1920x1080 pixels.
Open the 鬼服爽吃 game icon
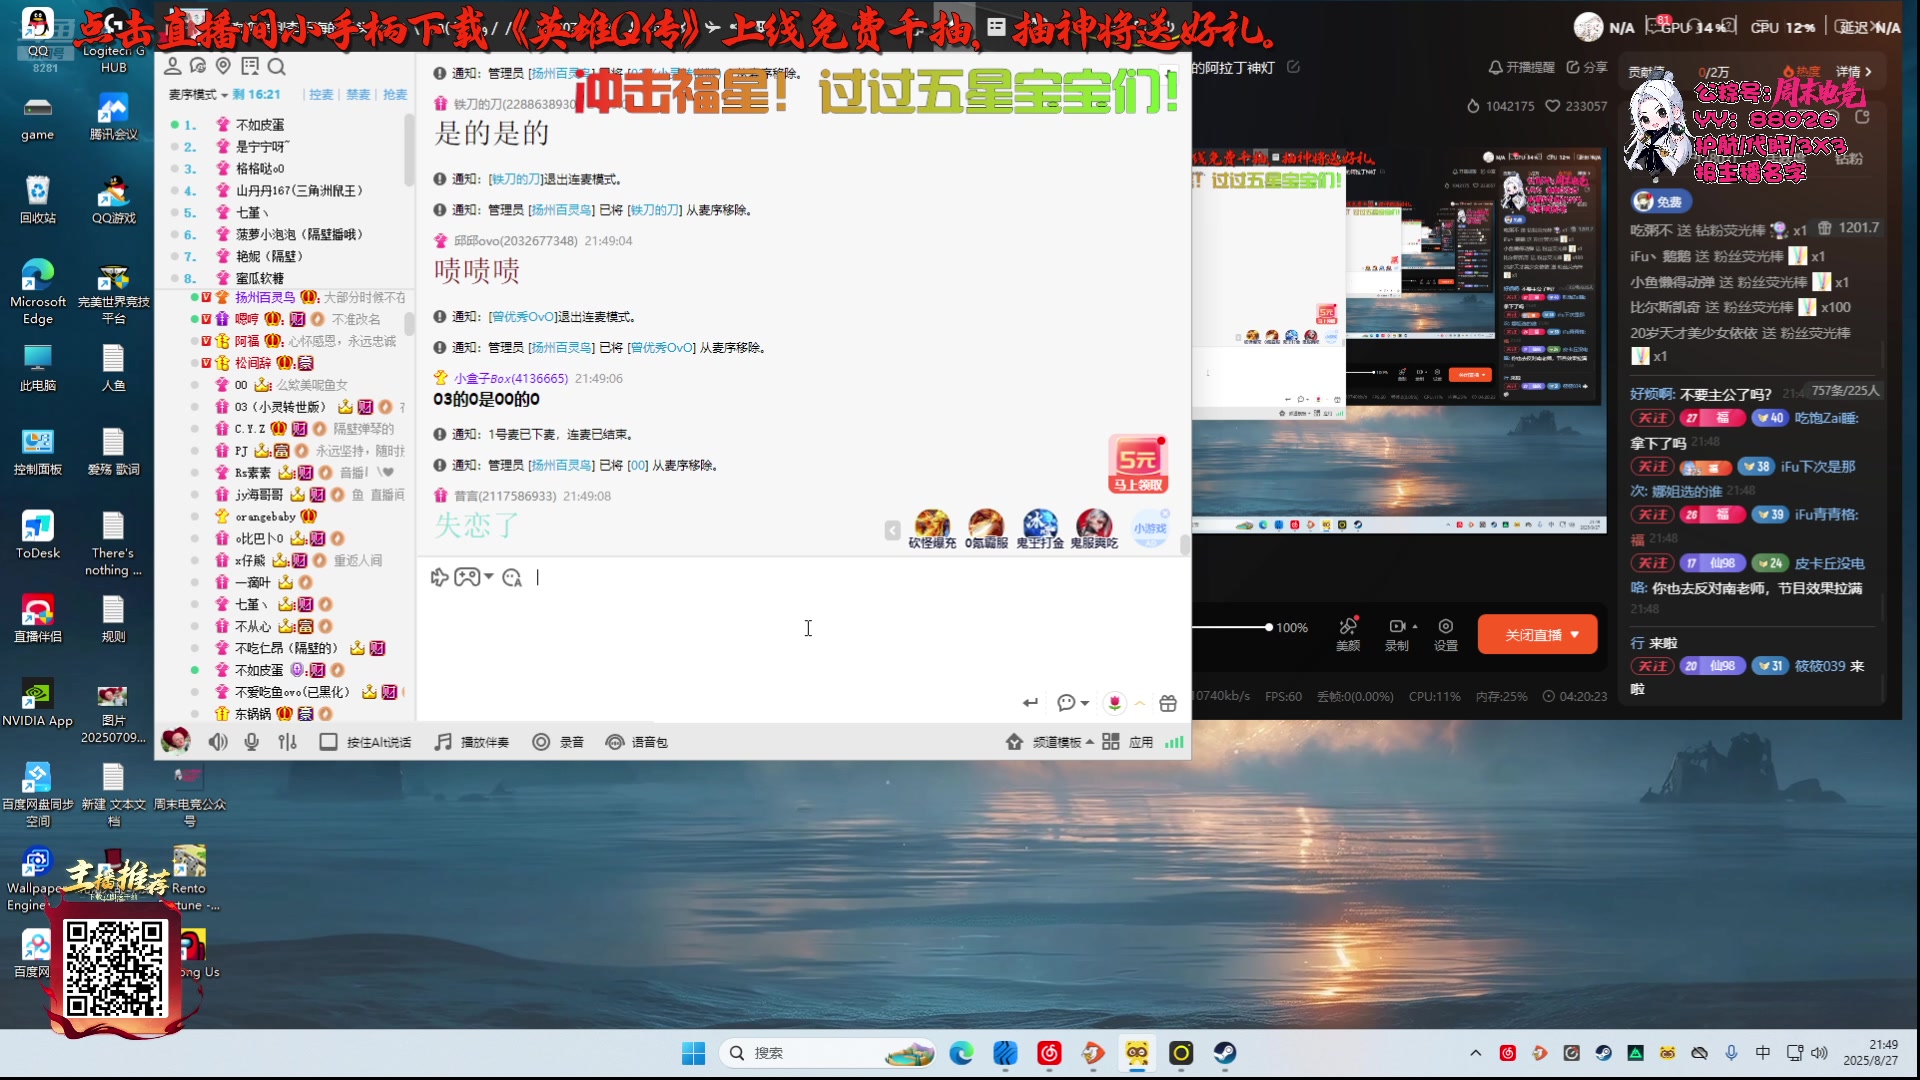1094,529
